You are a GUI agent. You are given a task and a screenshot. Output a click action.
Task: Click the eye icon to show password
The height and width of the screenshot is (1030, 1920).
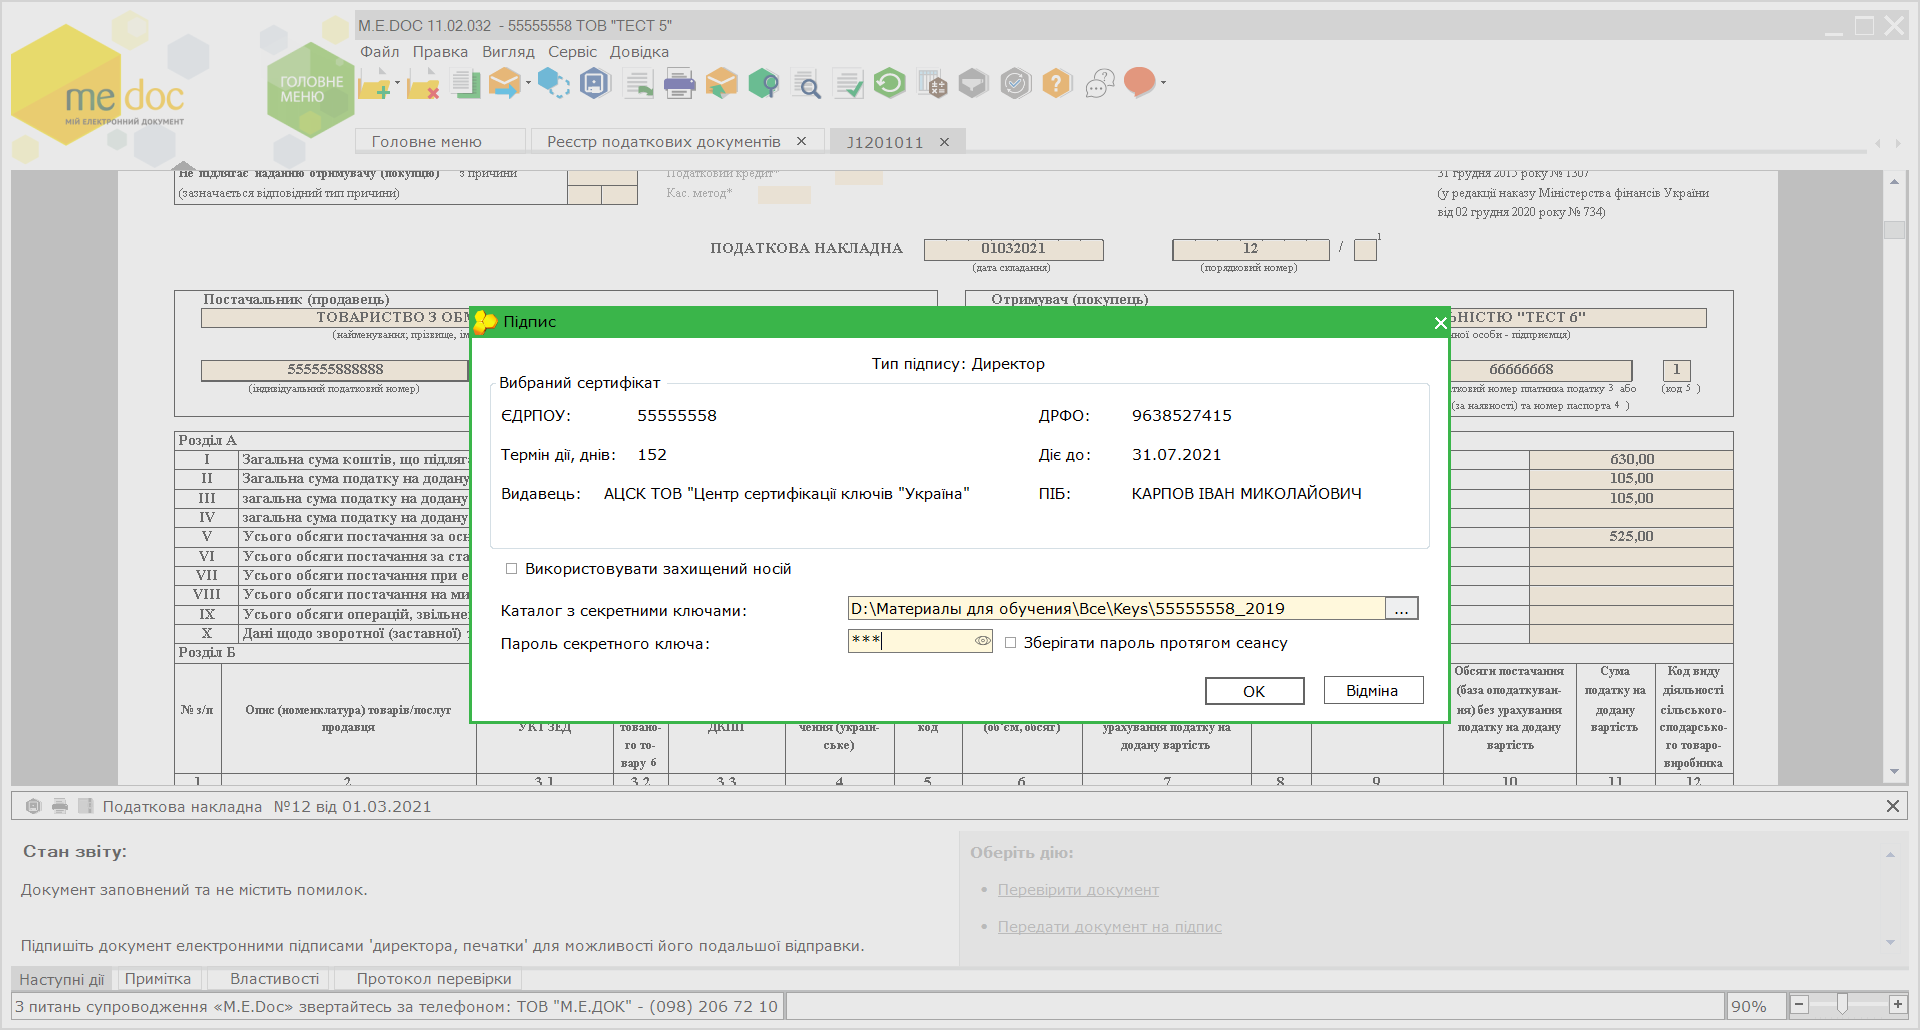(982, 641)
